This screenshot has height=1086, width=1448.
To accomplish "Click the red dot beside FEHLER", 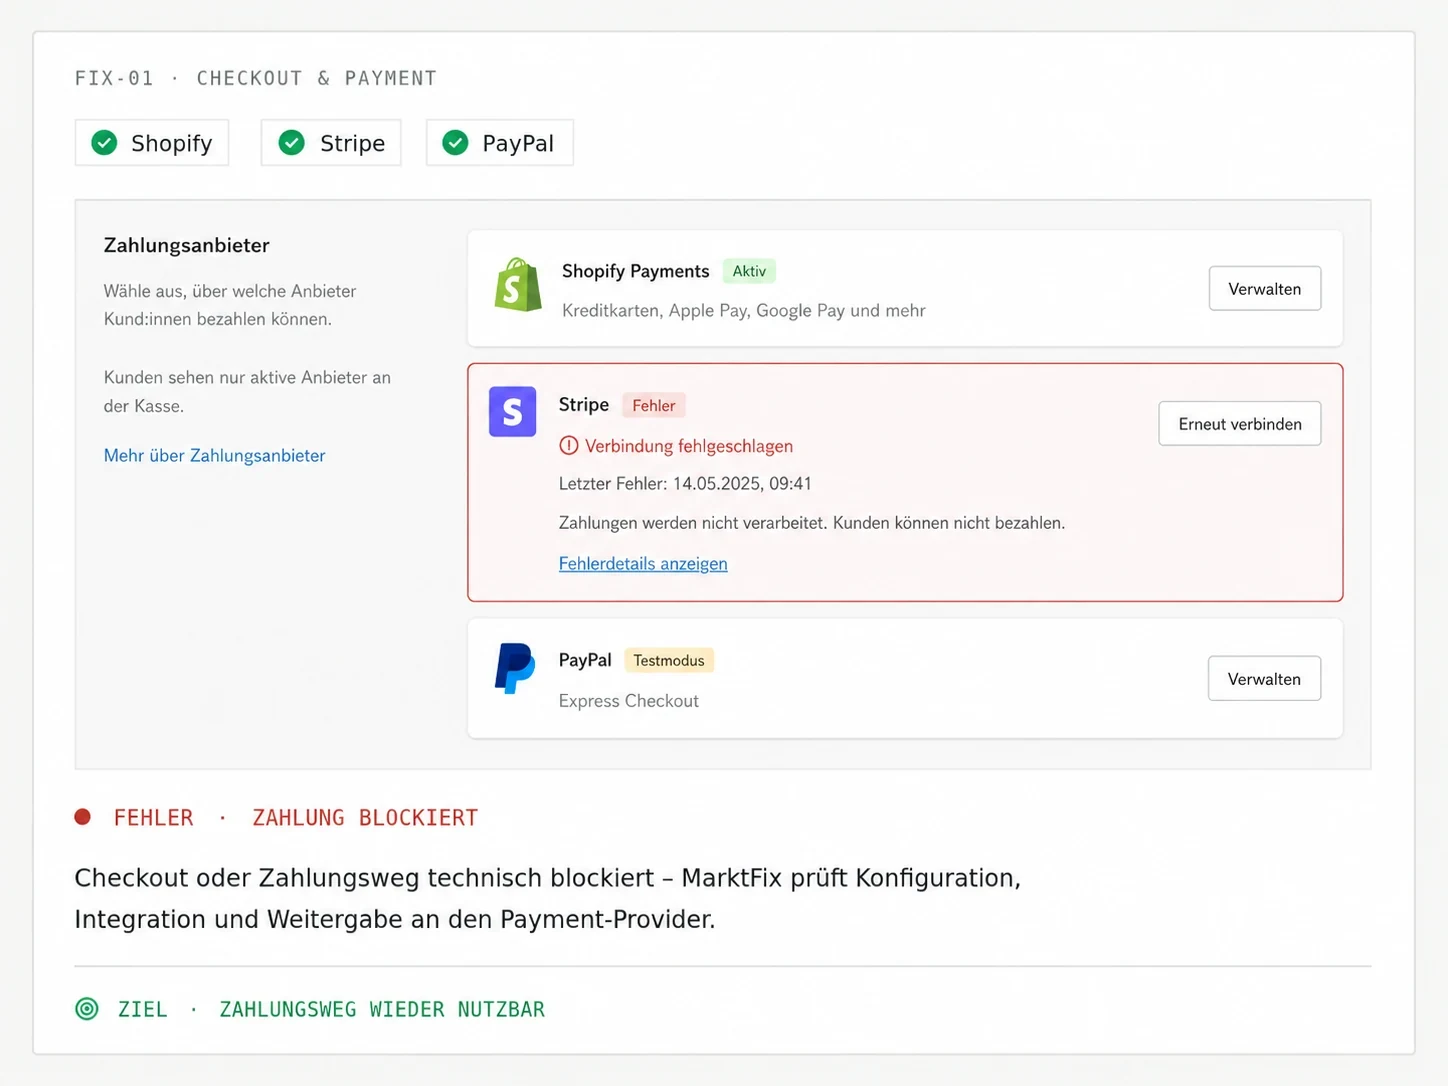I will click(x=83, y=817).
